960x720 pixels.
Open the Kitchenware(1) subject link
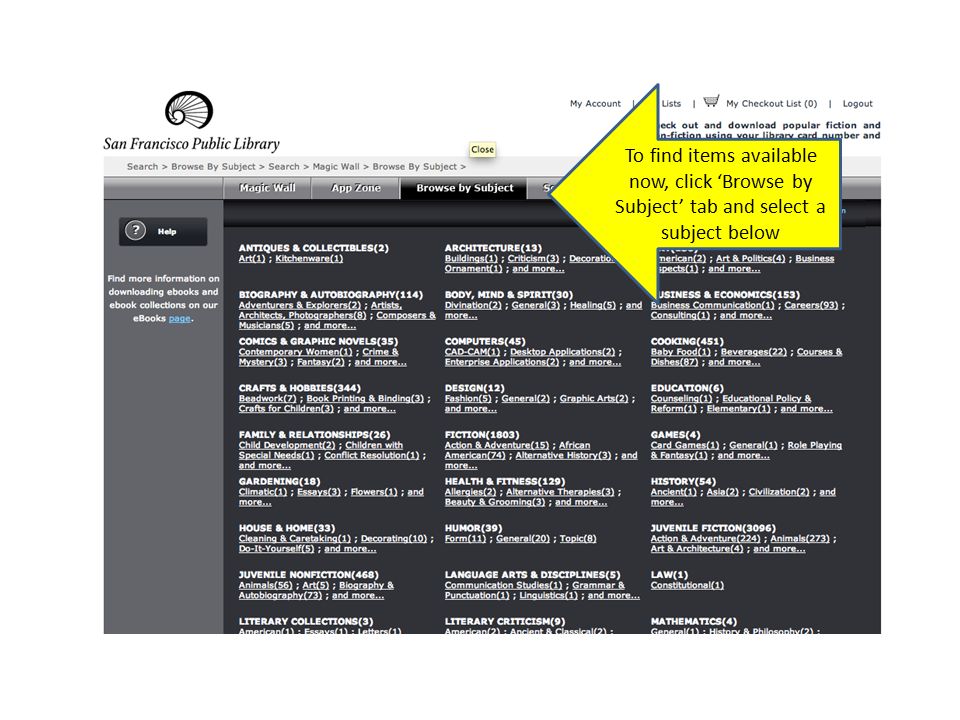point(309,258)
